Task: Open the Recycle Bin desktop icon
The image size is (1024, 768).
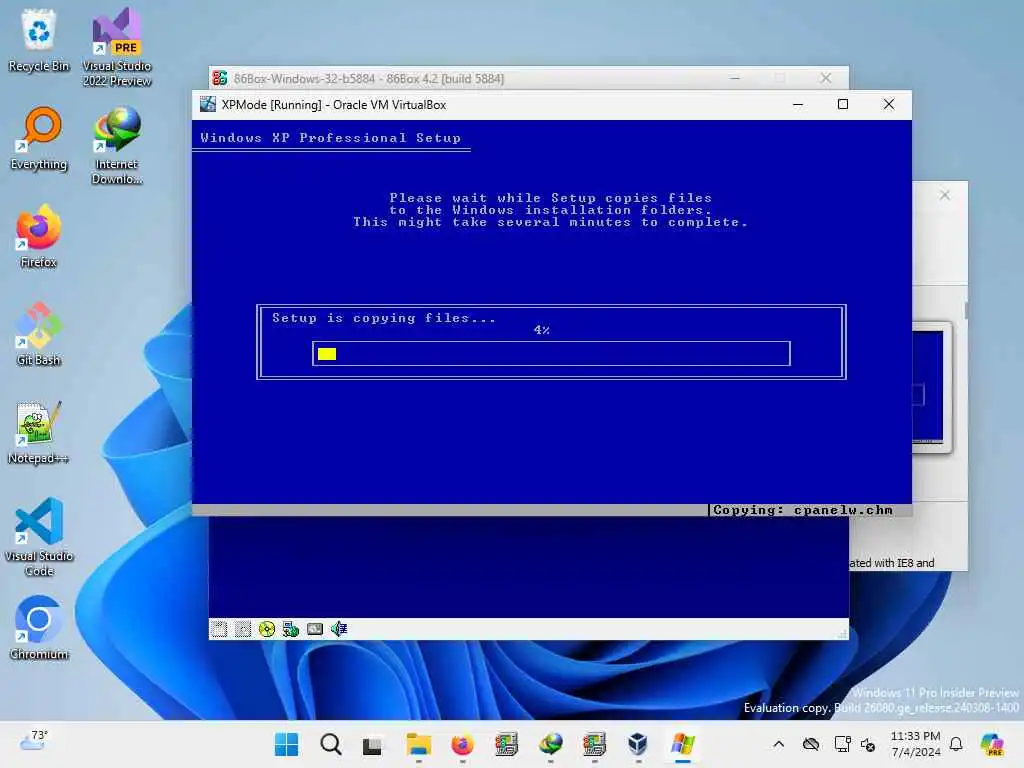Action: click(39, 40)
